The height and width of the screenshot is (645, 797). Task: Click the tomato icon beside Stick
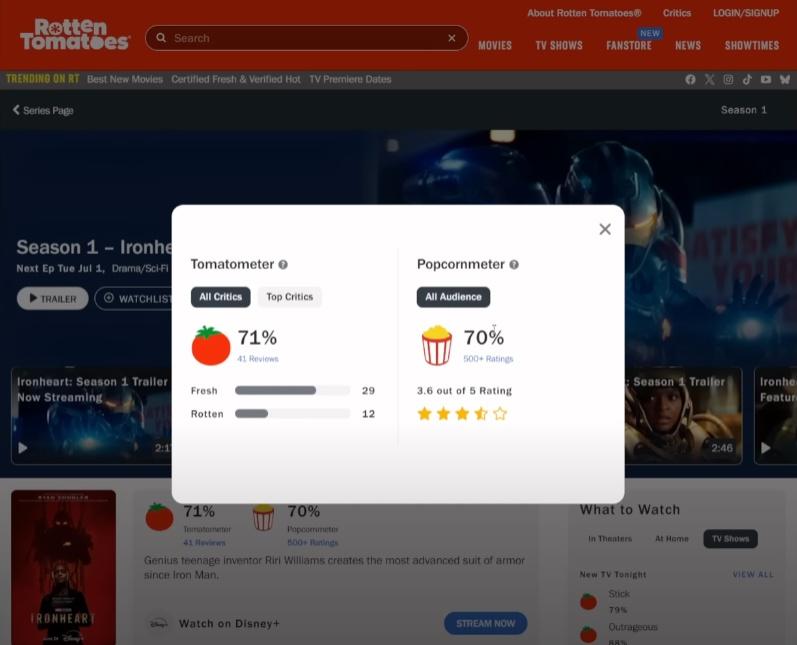(x=589, y=601)
